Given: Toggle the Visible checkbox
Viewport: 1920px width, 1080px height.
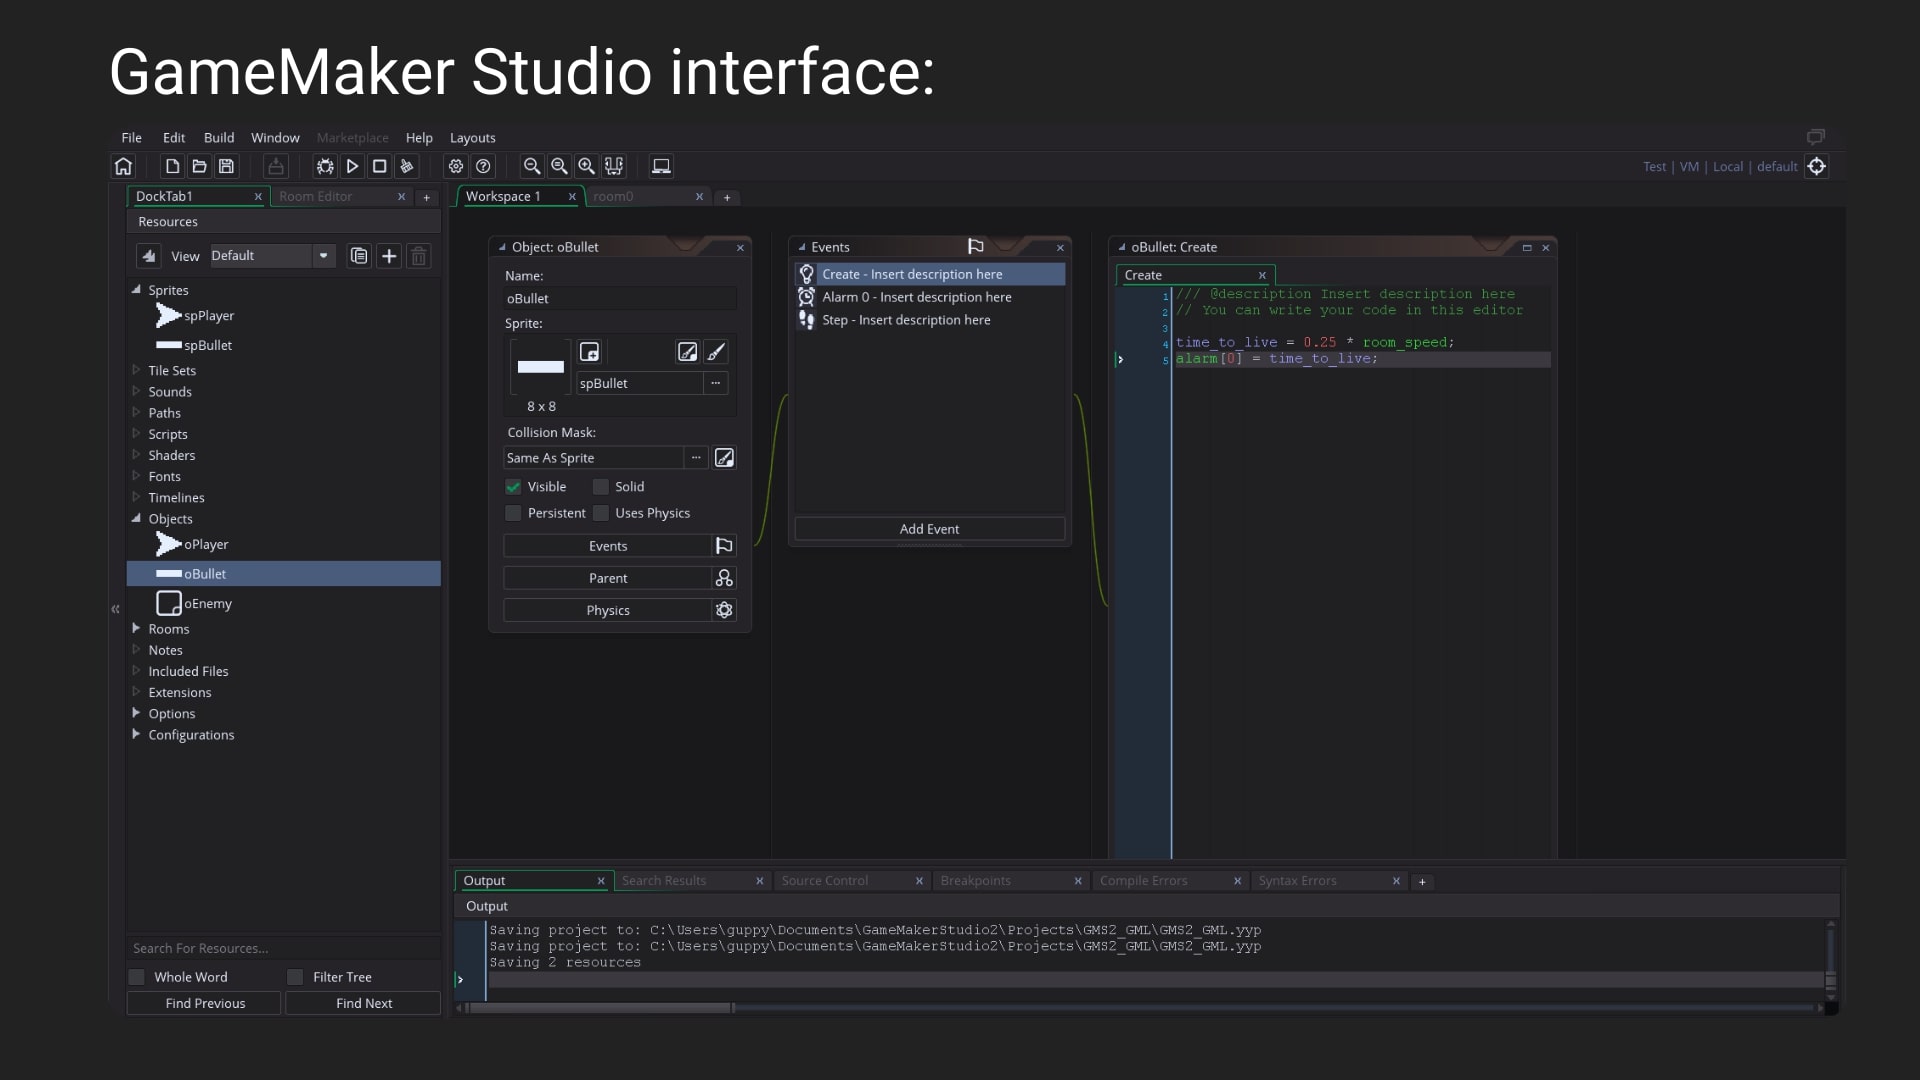Looking at the screenshot, I should pos(513,487).
